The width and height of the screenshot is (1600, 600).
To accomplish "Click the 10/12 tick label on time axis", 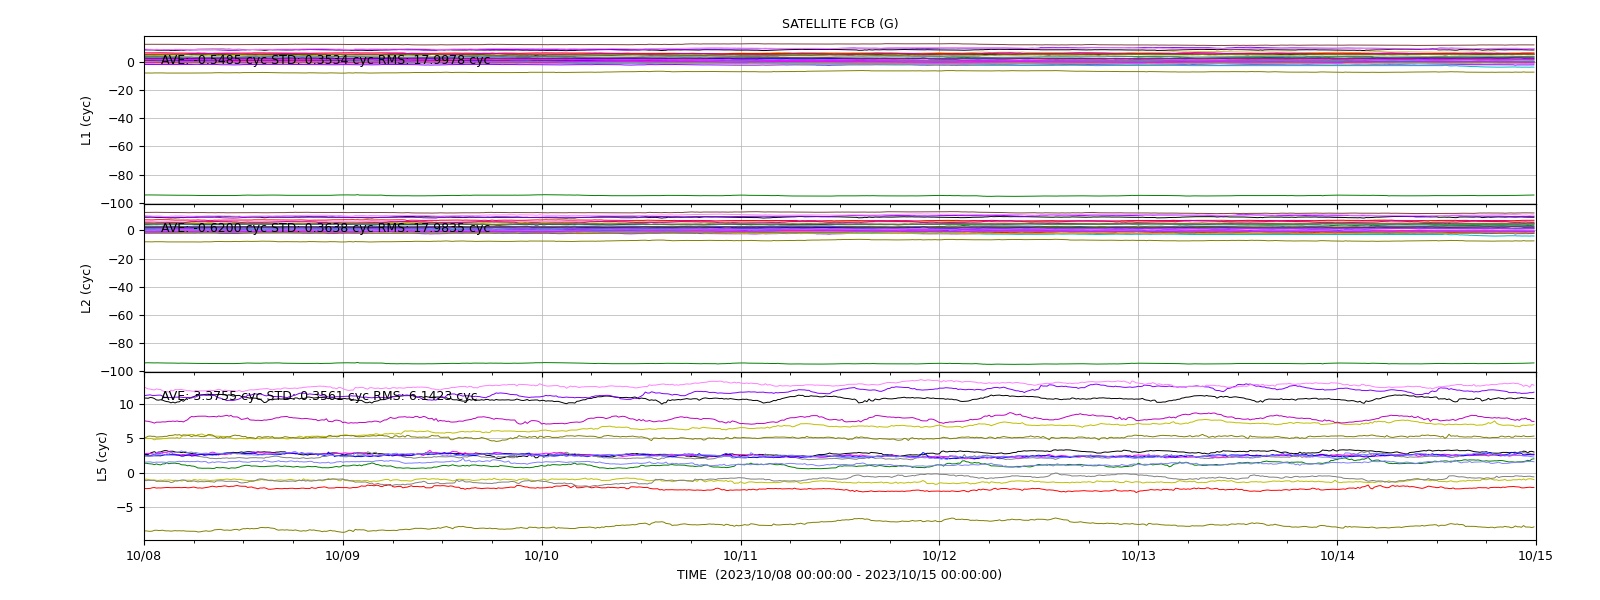I will 939,556.
